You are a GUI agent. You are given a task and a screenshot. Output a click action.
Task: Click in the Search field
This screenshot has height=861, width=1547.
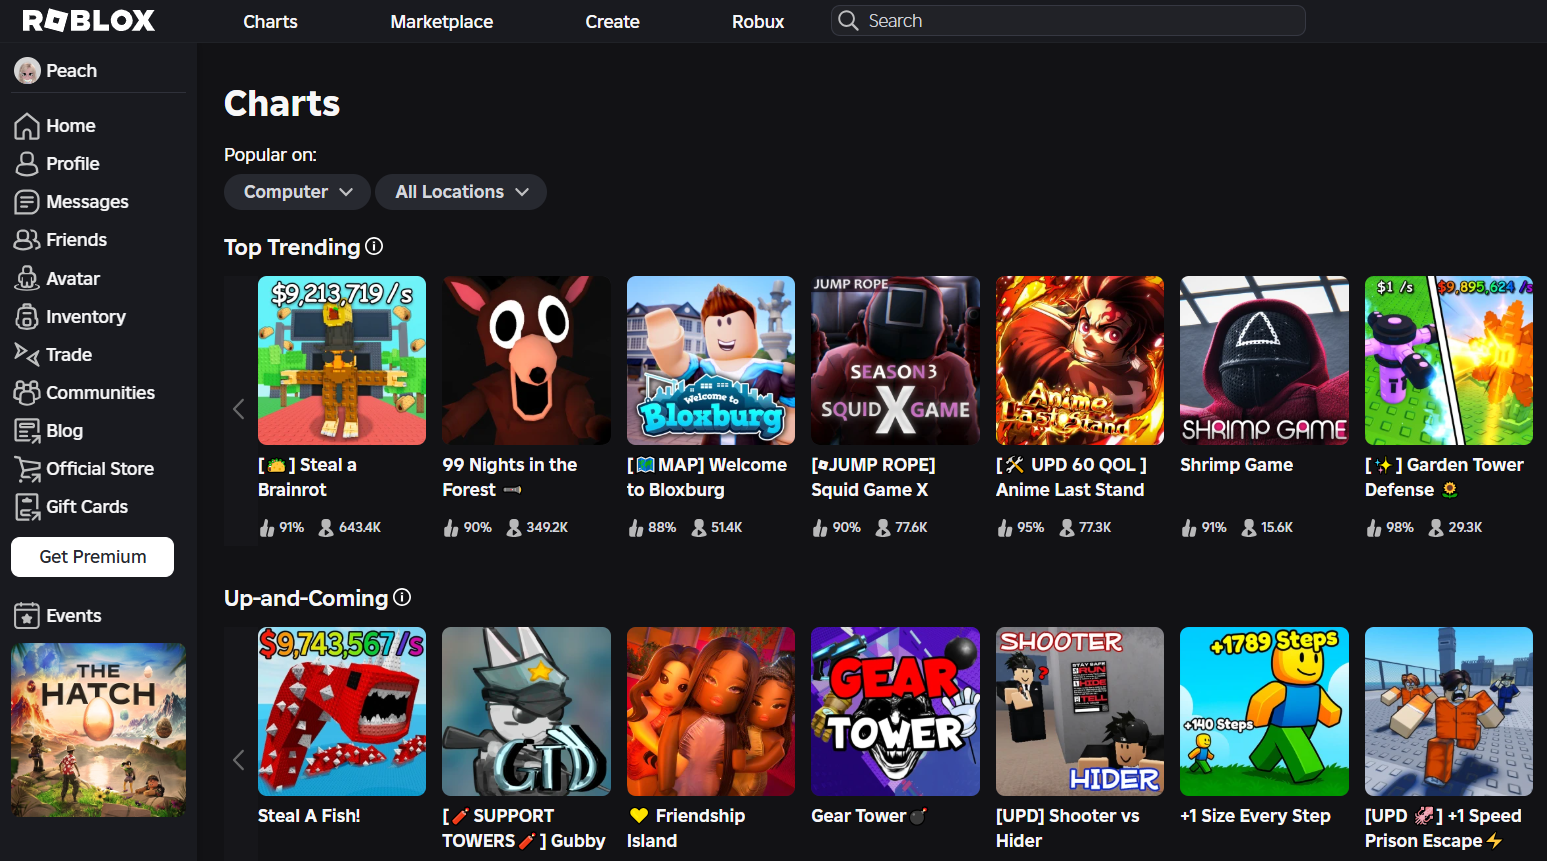(x=1068, y=21)
